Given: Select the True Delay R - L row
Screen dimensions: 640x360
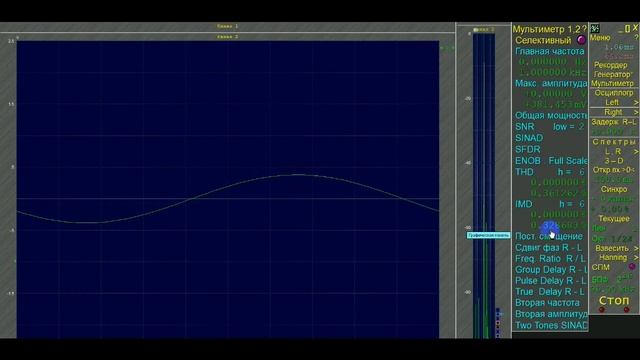Looking at the screenshot, I should tap(549, 292).
